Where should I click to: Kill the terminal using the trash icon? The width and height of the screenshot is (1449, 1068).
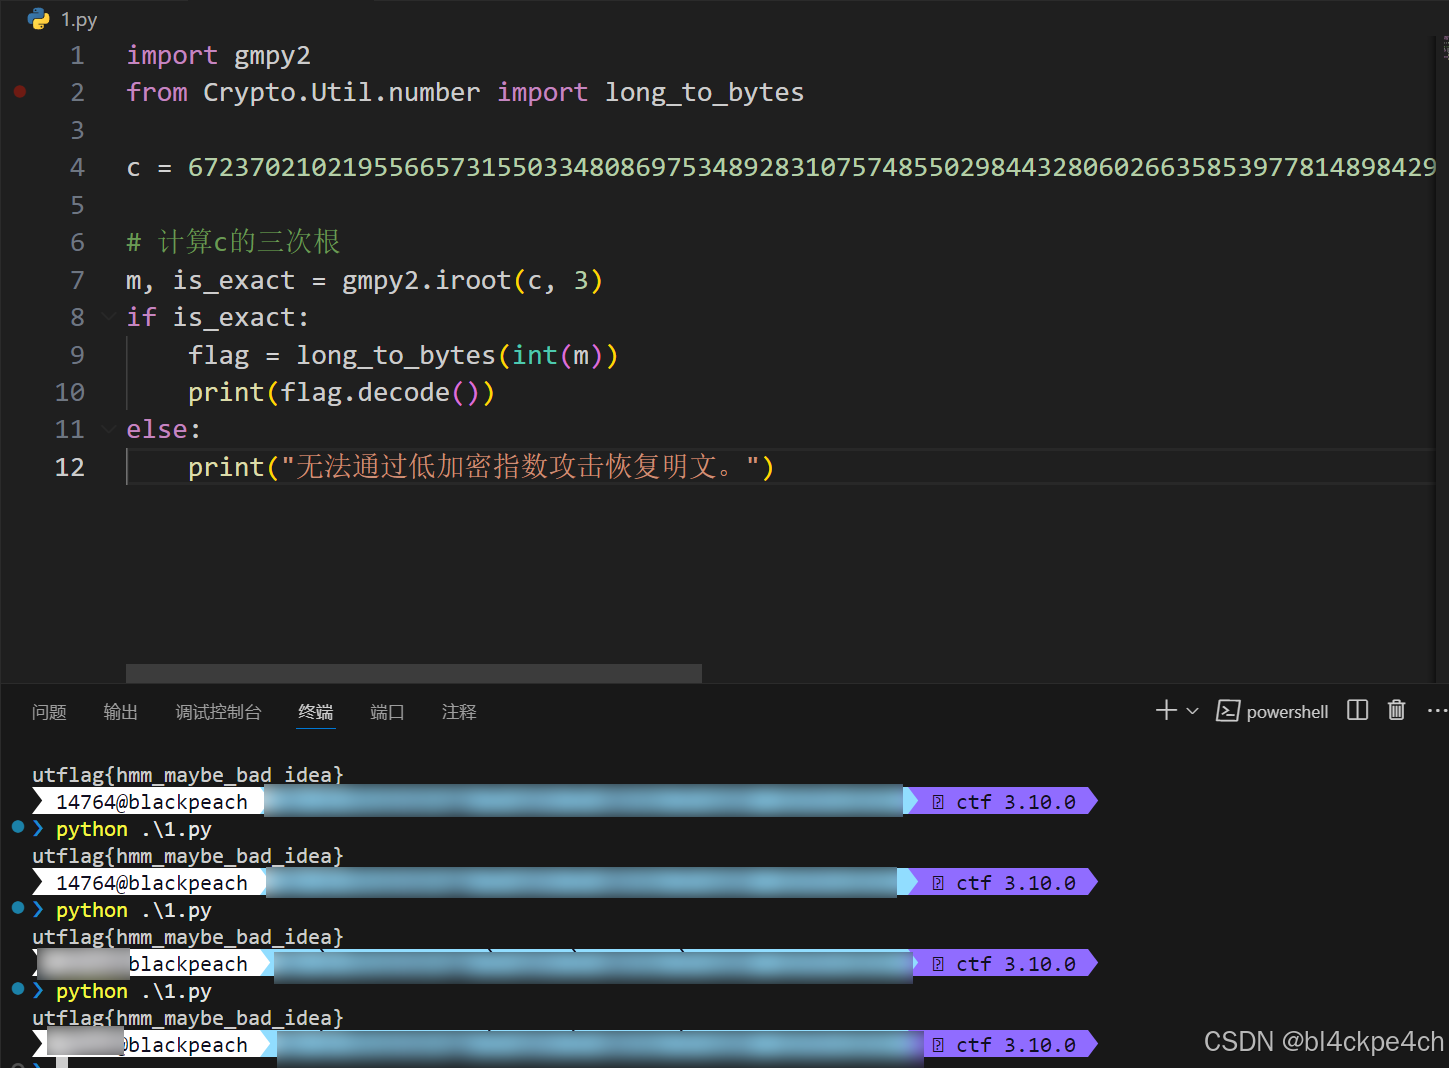pos(1396,710)
